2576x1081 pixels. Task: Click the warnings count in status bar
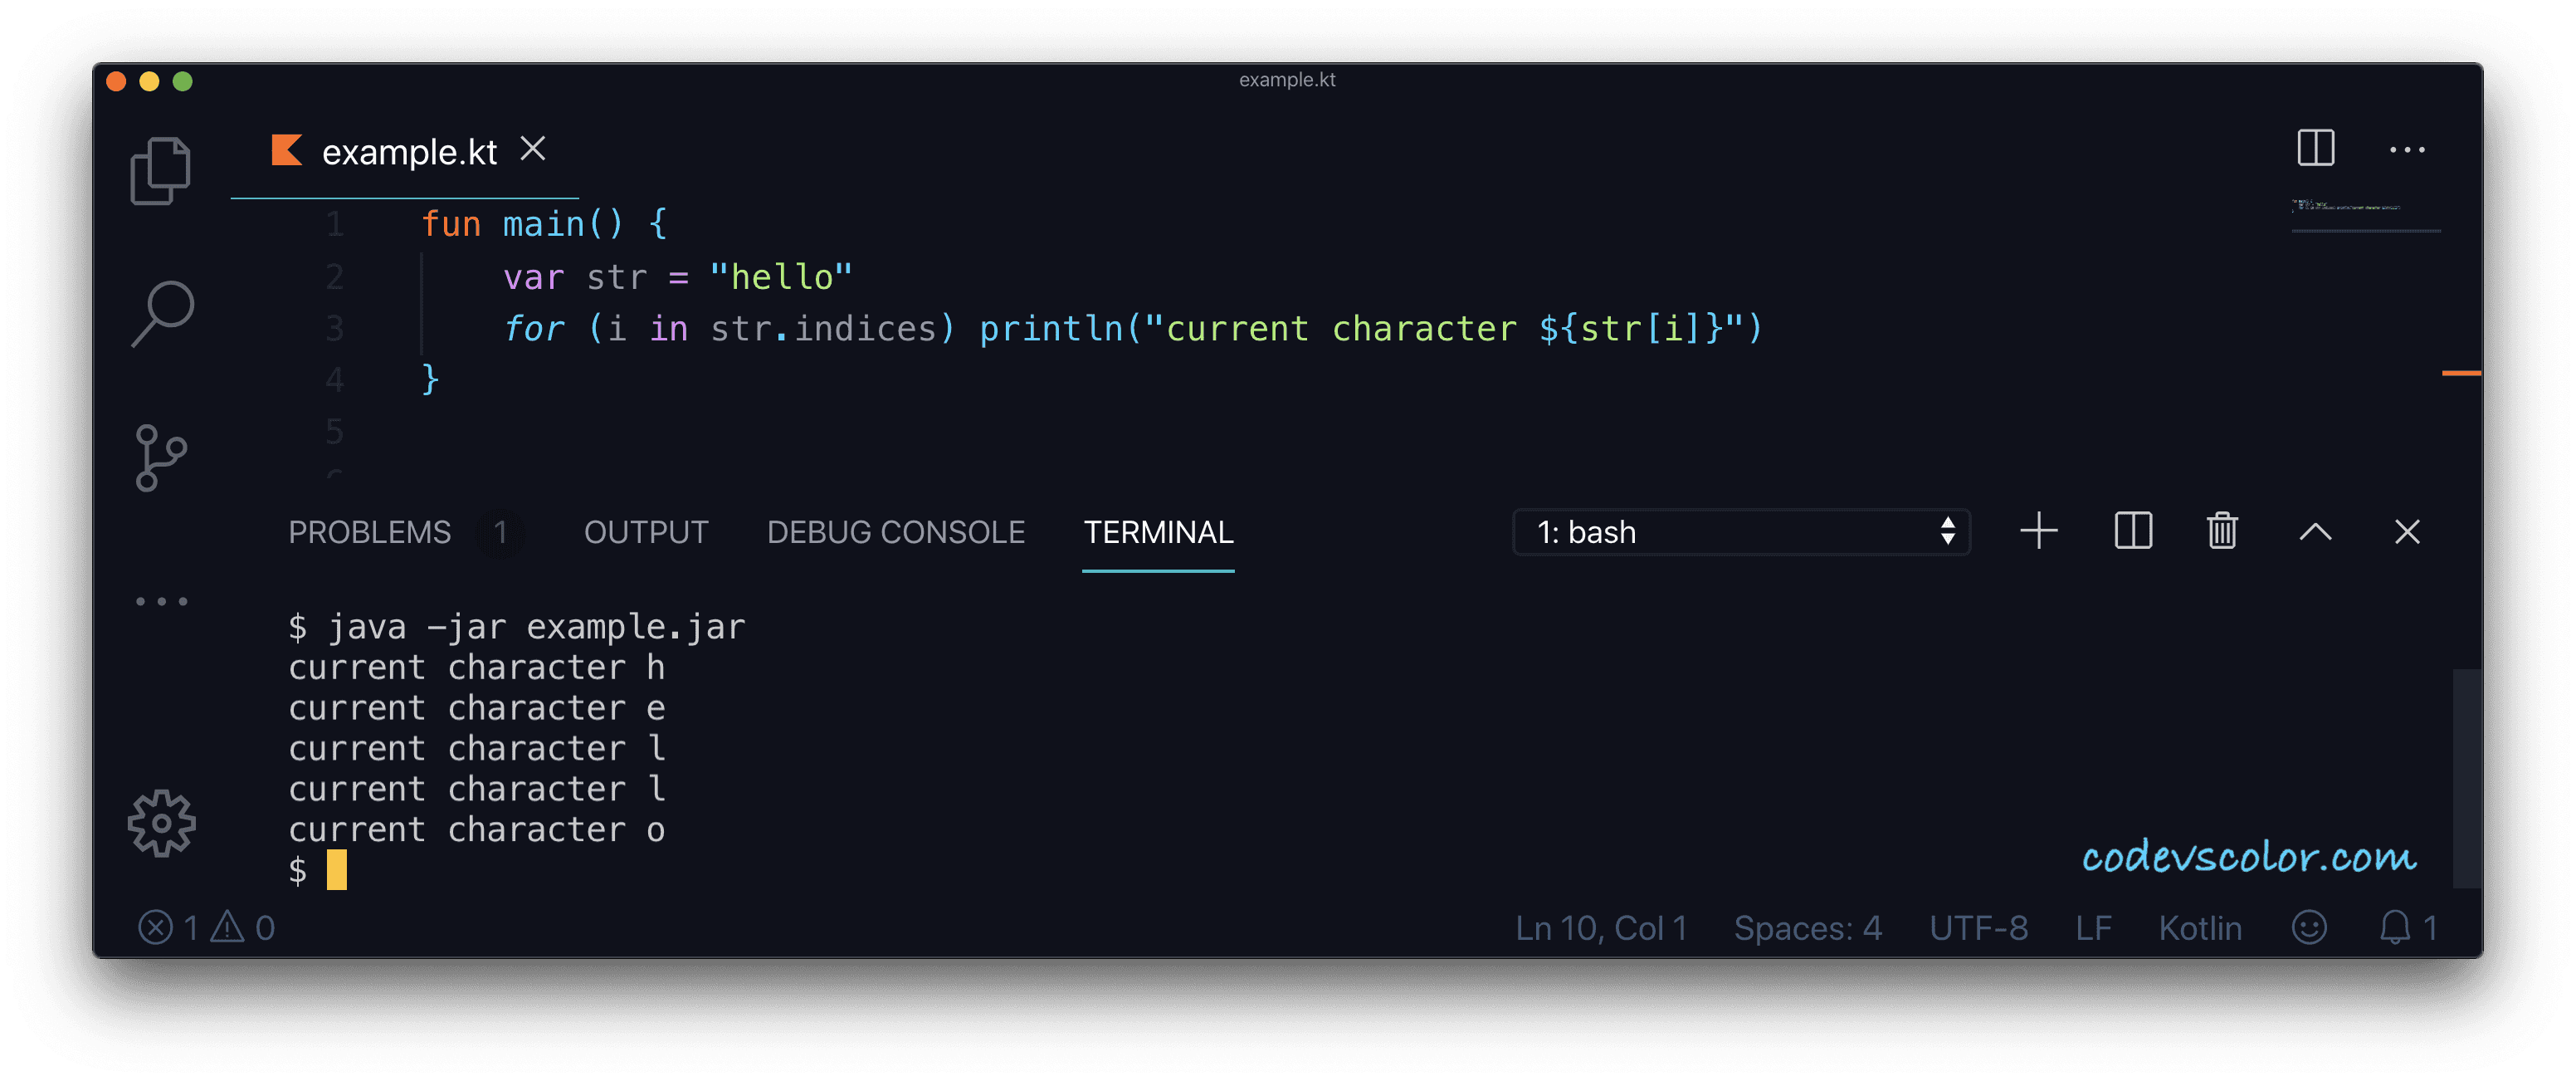[x=243, y=928]
